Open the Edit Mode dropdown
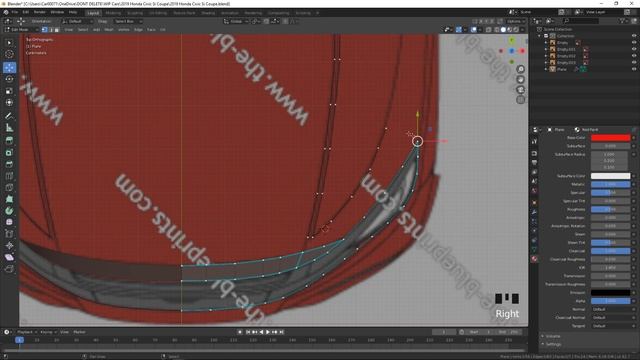640x360 pixels. [22, 29]
